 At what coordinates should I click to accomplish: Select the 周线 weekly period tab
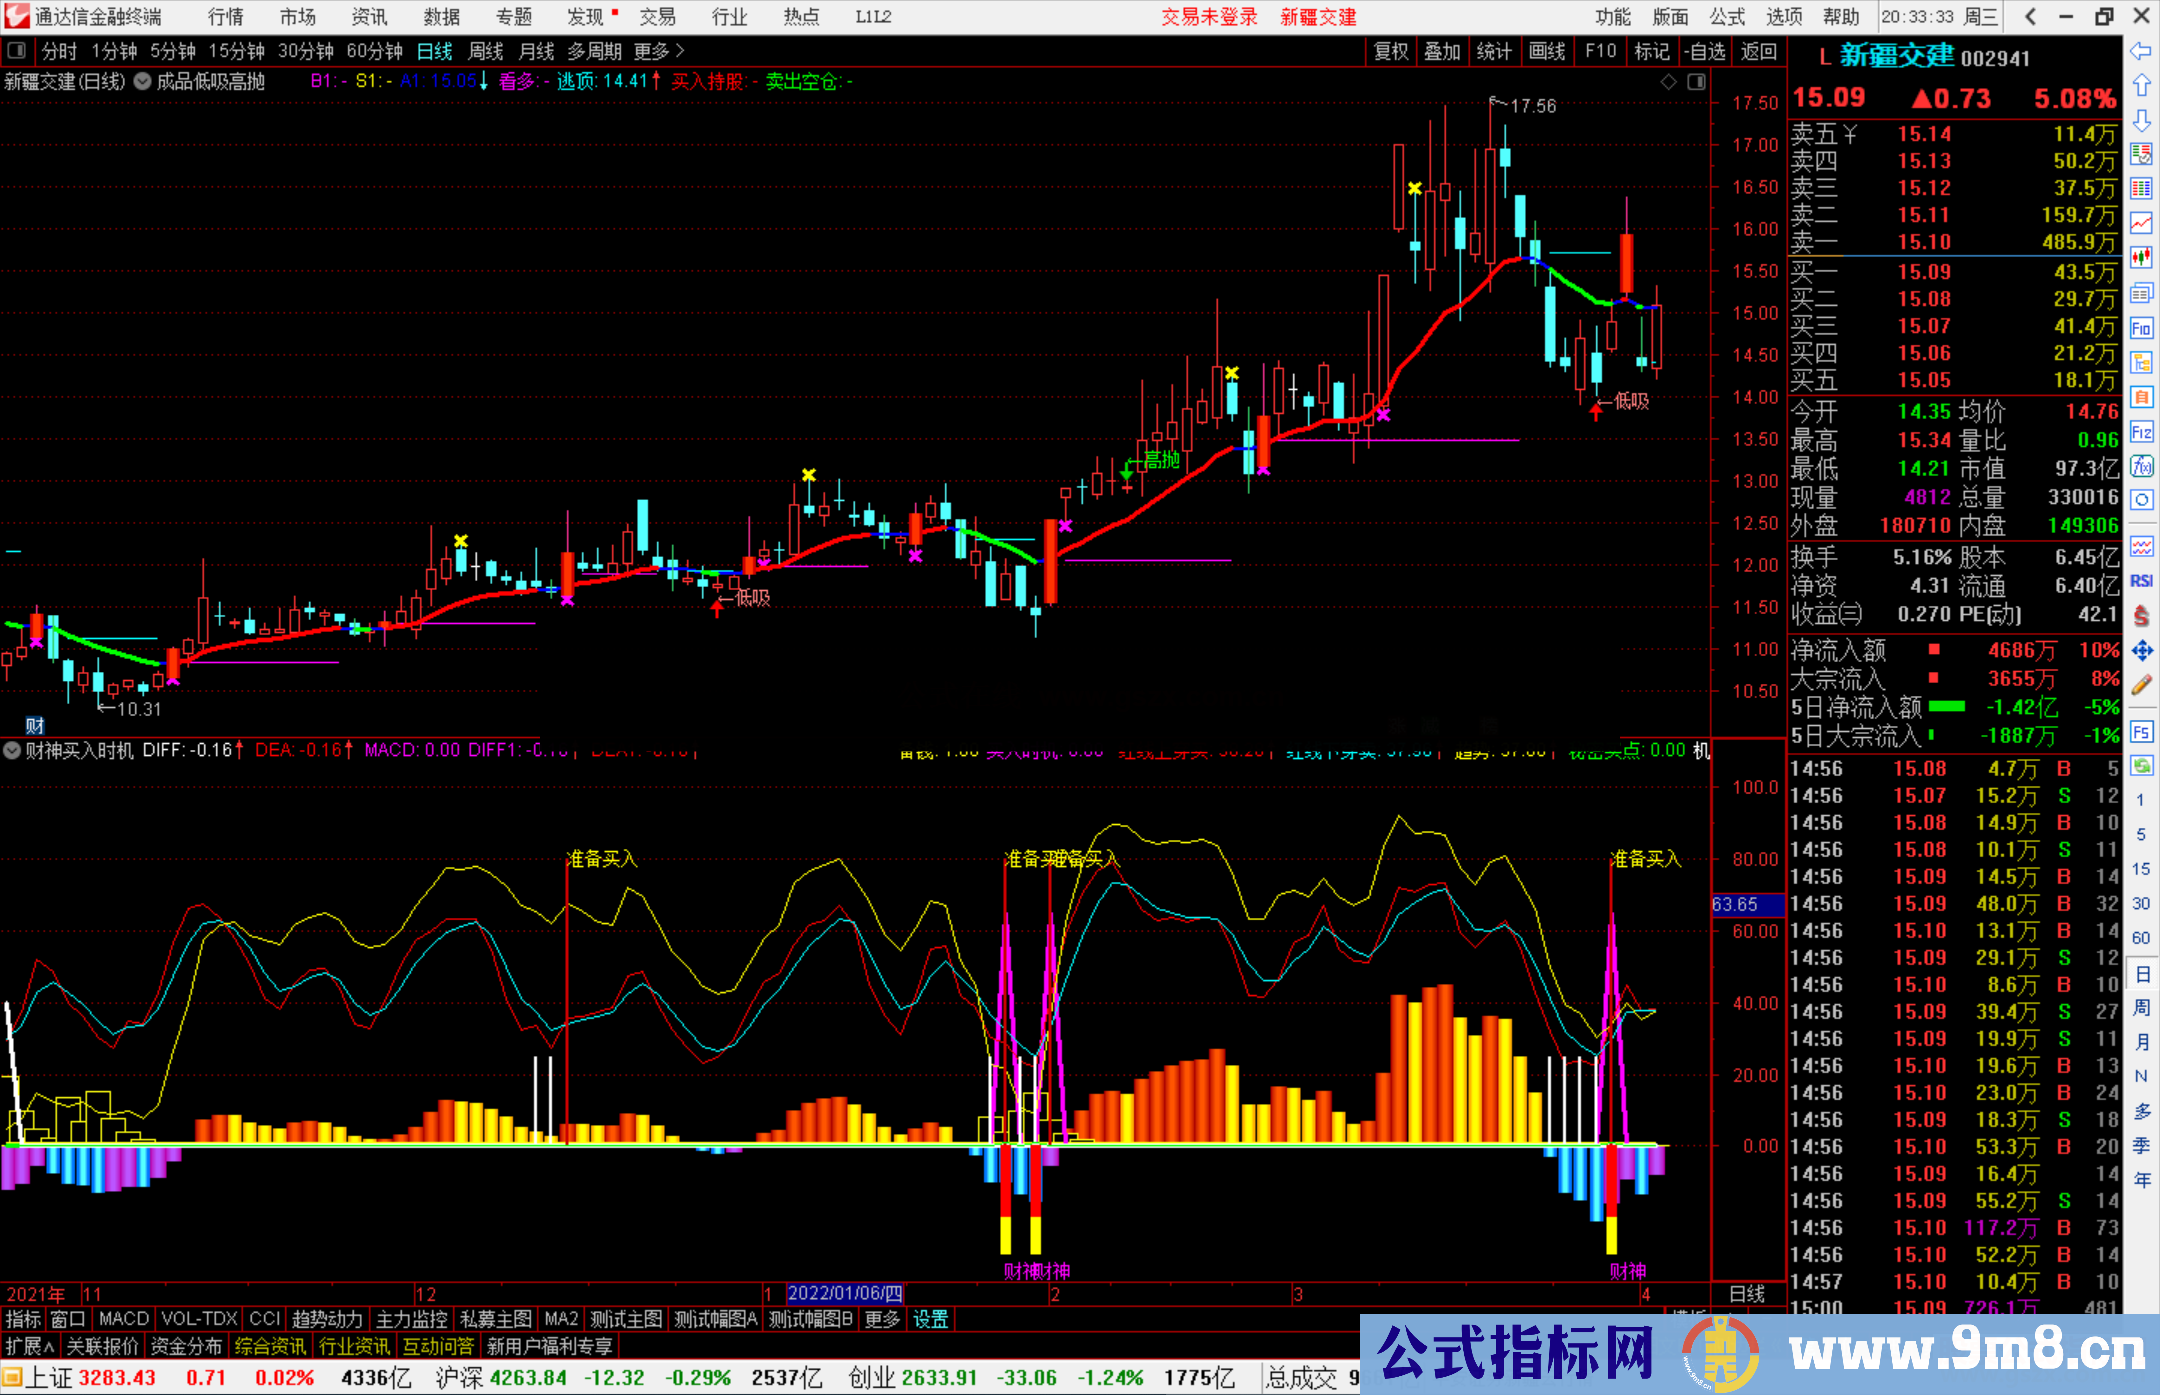click(485, 51)
